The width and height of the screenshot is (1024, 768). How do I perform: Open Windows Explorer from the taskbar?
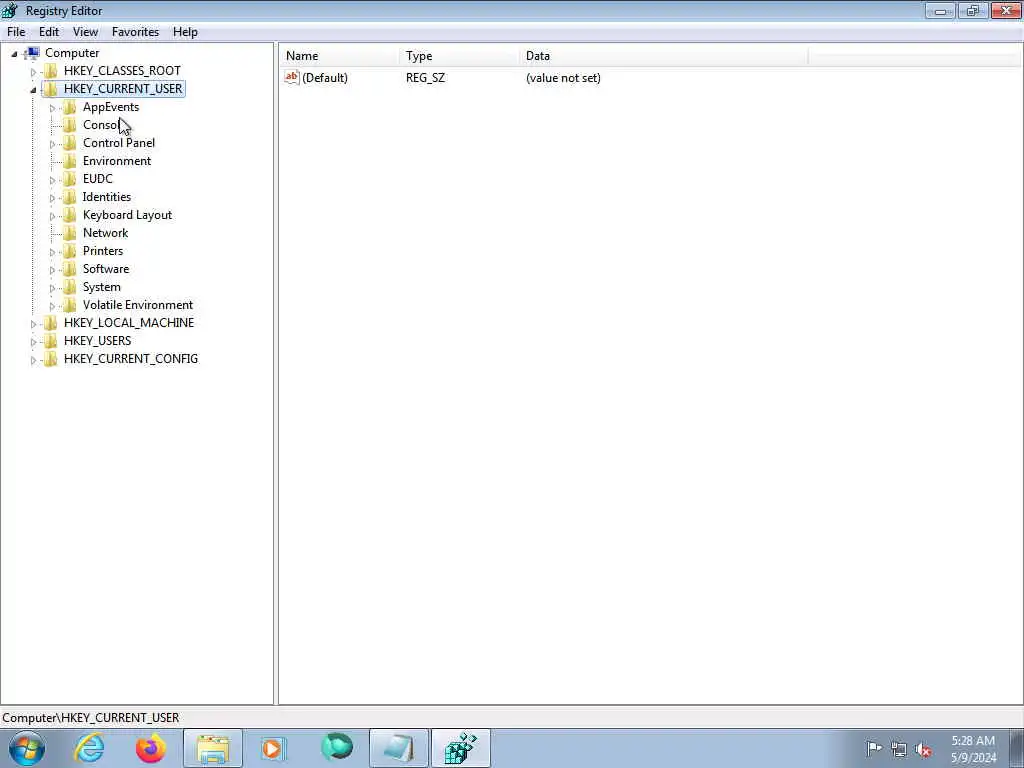tap(213, 748)
